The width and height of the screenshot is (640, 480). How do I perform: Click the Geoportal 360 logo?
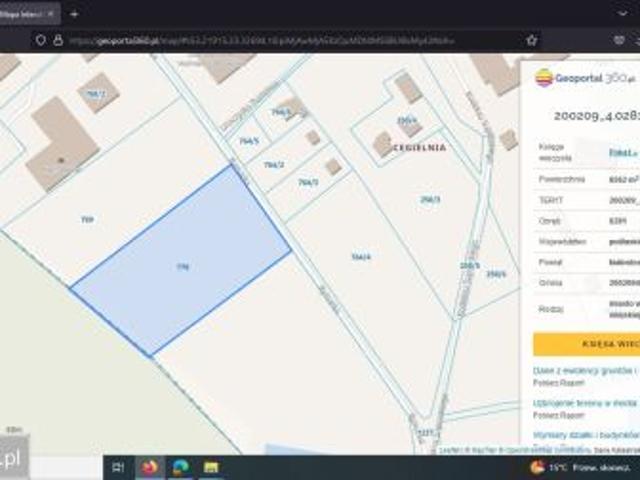pos(585,78)
